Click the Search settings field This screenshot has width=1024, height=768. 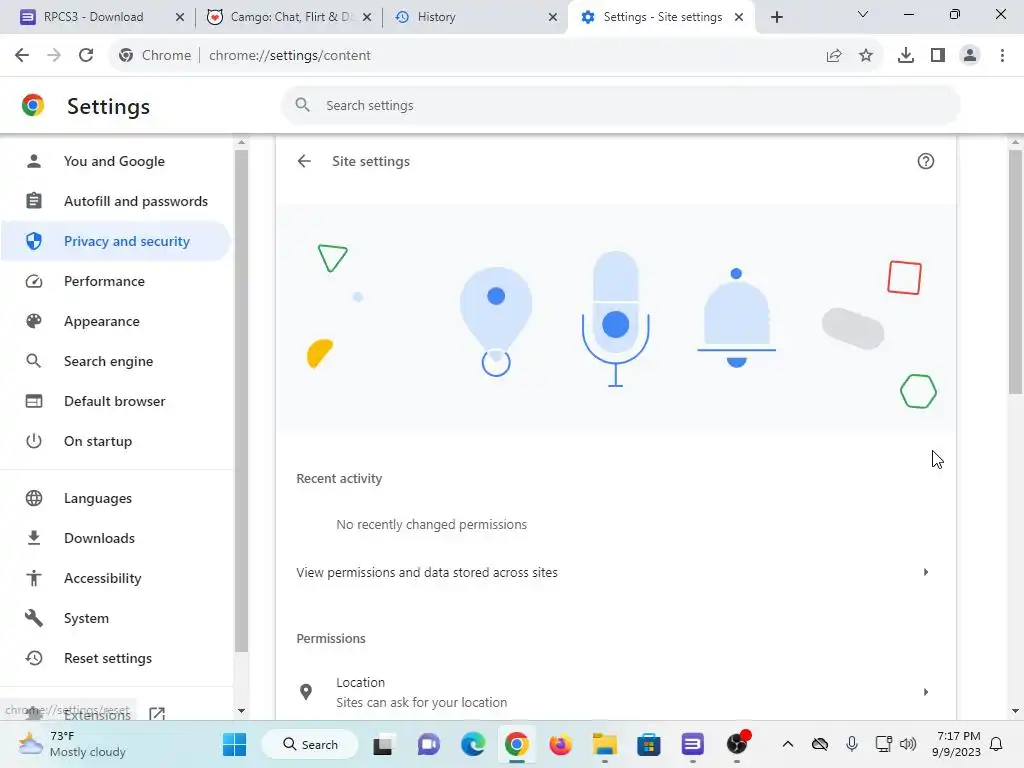tap(620, 105)
